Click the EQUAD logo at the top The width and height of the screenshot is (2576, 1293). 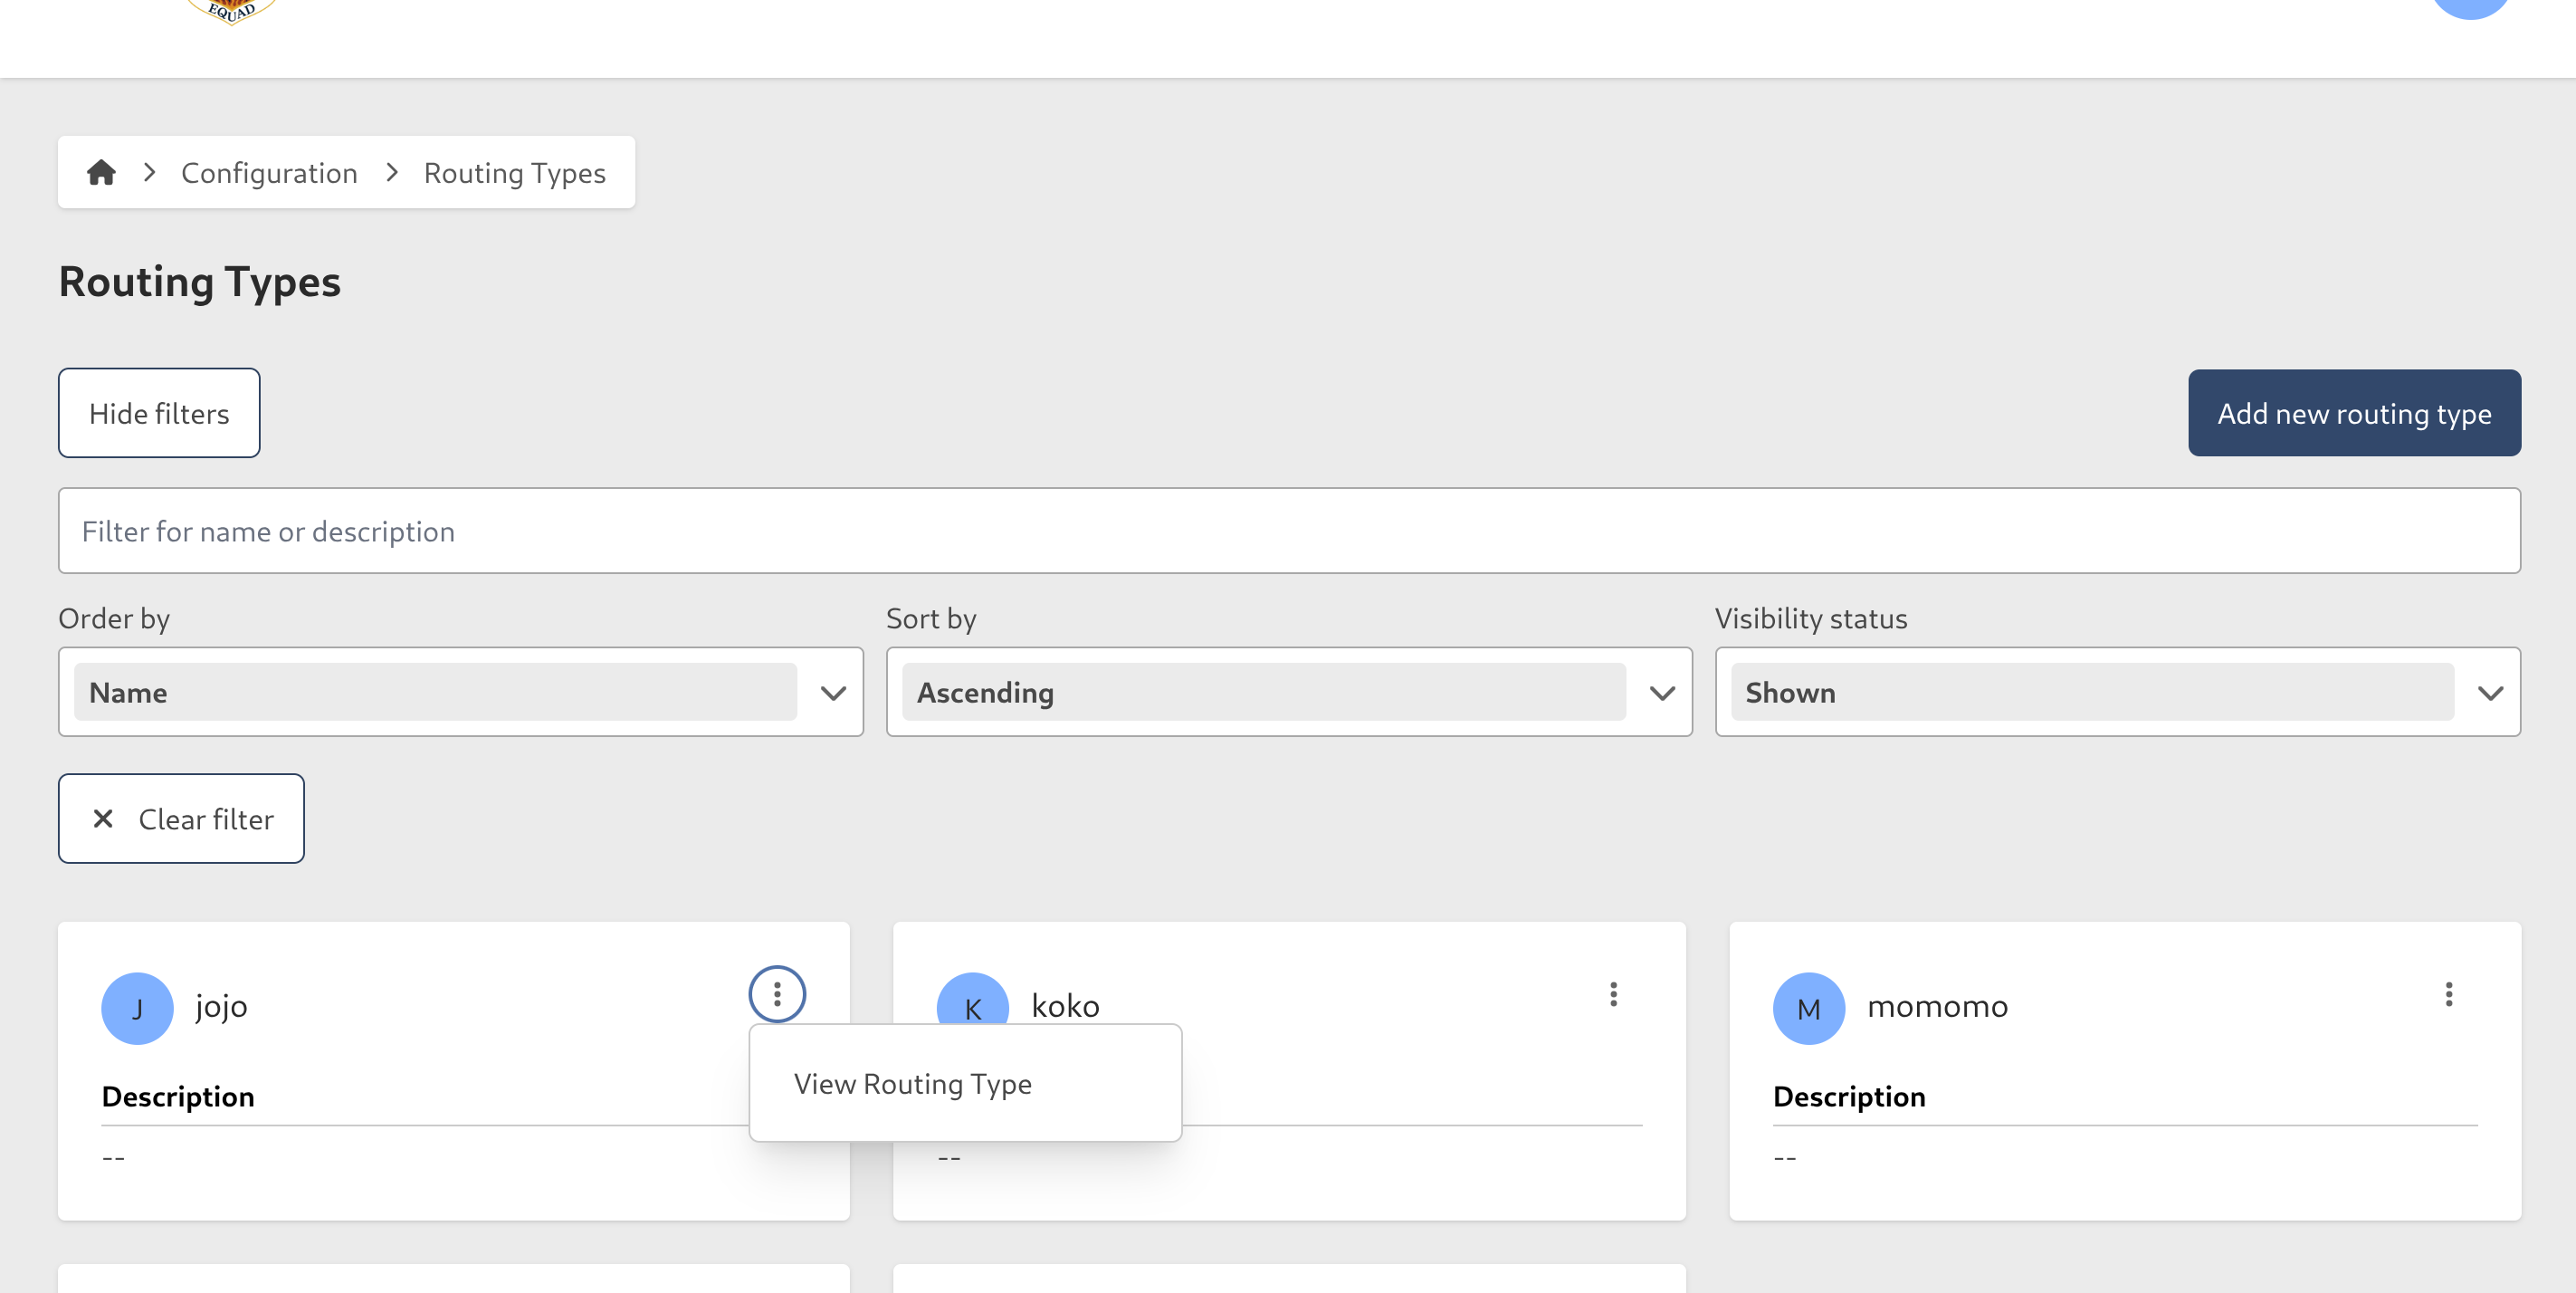coord(229,8)
